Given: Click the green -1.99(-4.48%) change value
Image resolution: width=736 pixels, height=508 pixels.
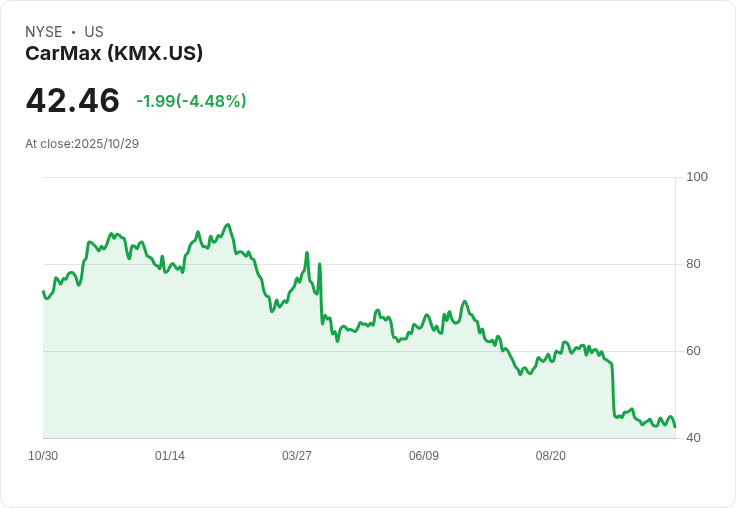Looking at the screenshot, I should pyautogui.click(x=191, y=101).
